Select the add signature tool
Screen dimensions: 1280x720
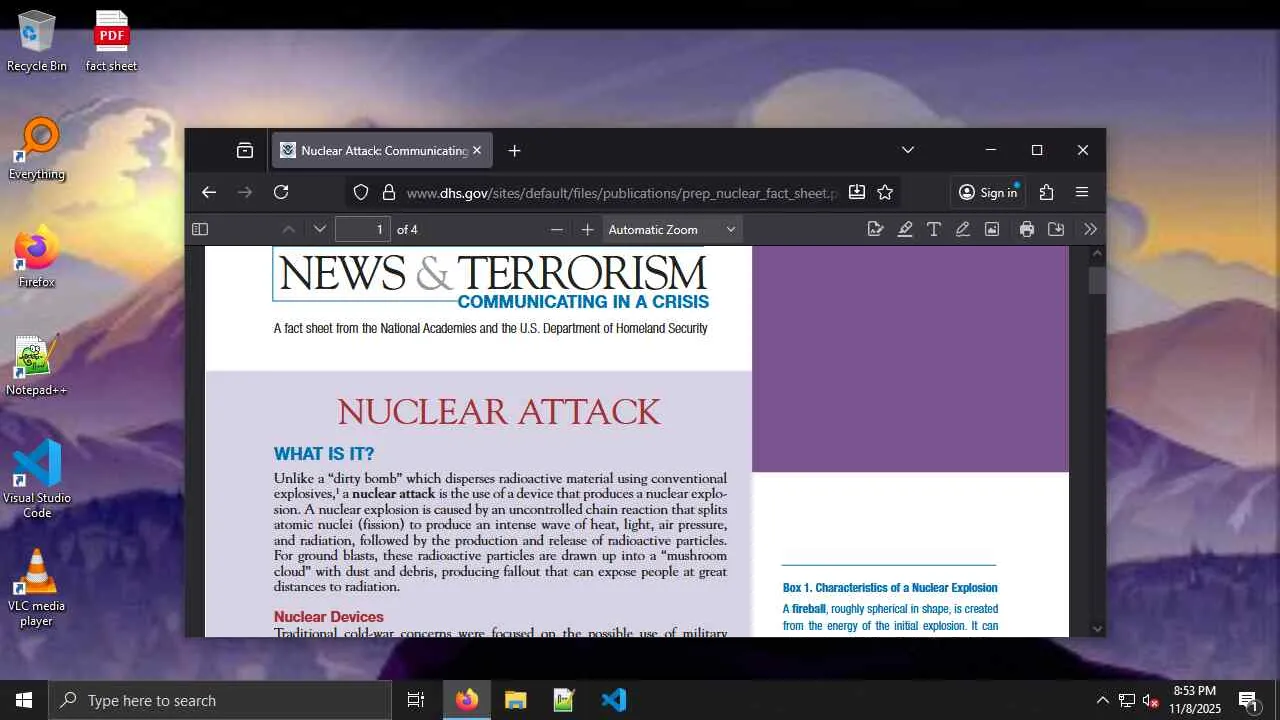tap(876, 229)
